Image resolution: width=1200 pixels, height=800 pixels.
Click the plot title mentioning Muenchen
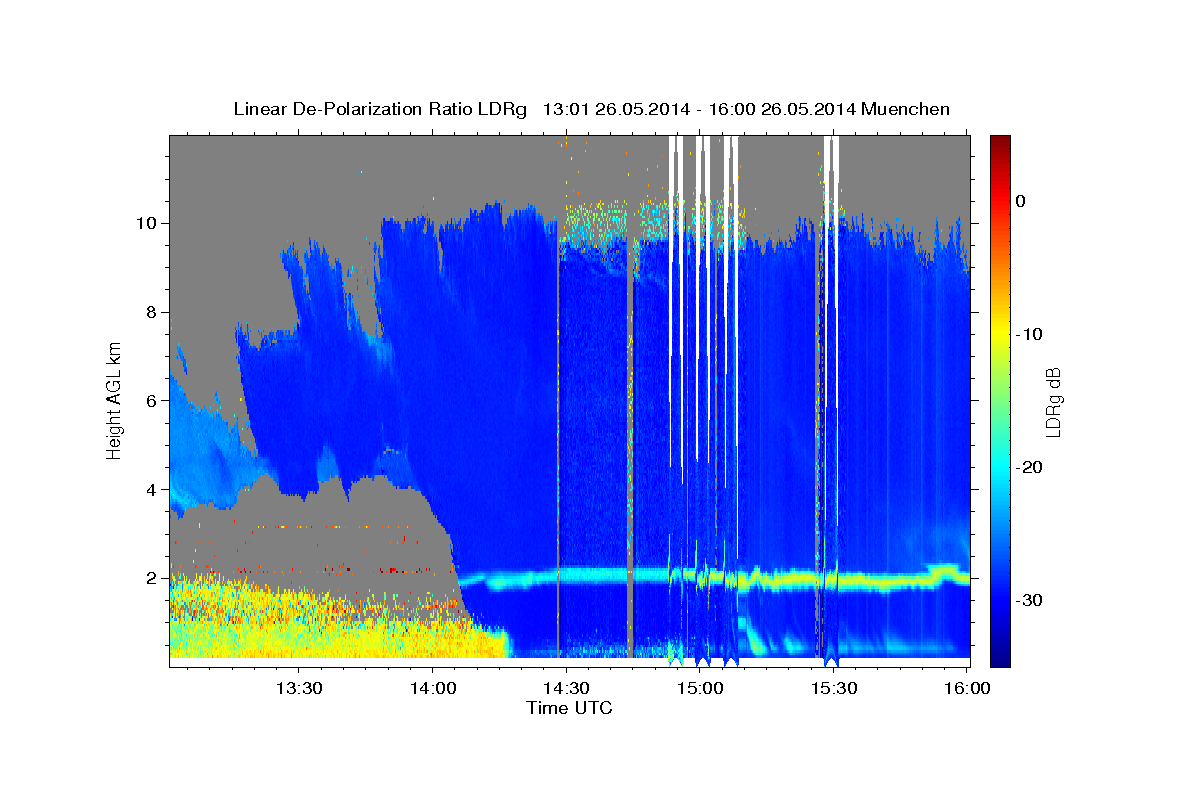click(591, 109)
